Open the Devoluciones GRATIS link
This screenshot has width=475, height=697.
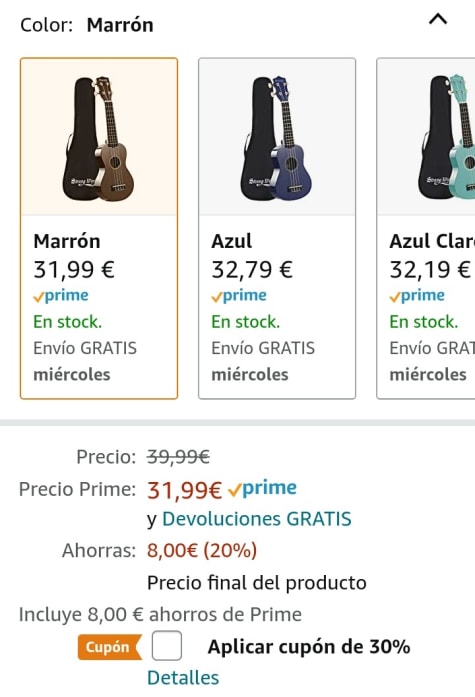[257, 519]
